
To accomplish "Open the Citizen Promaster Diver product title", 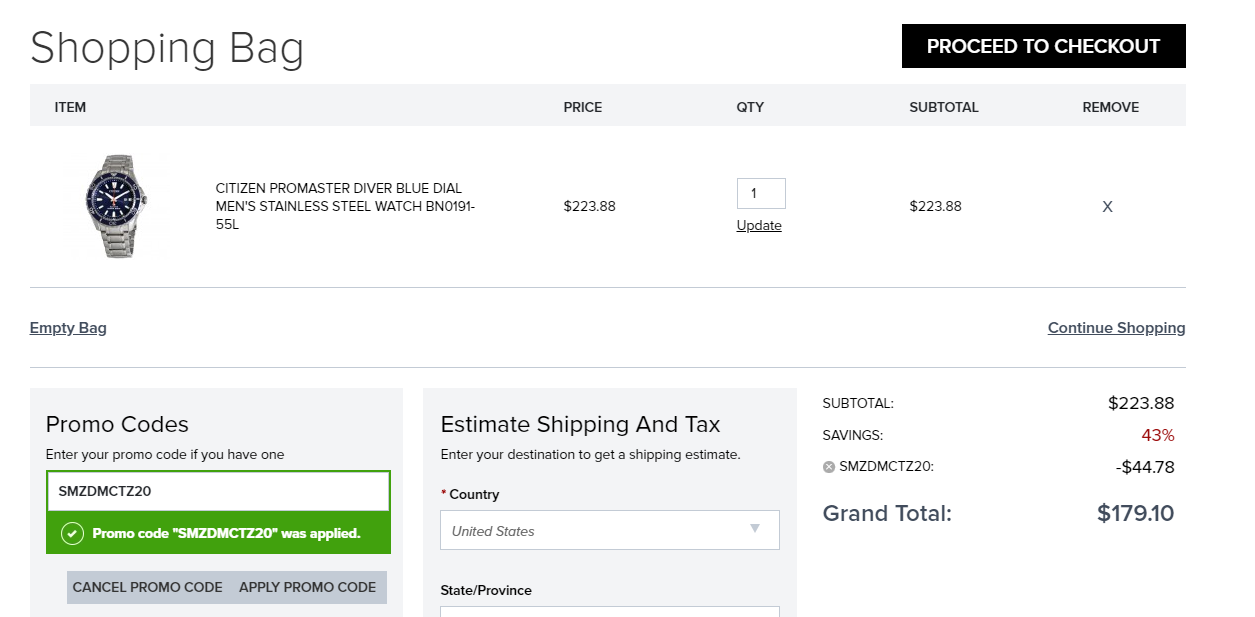I will [345, 206].
